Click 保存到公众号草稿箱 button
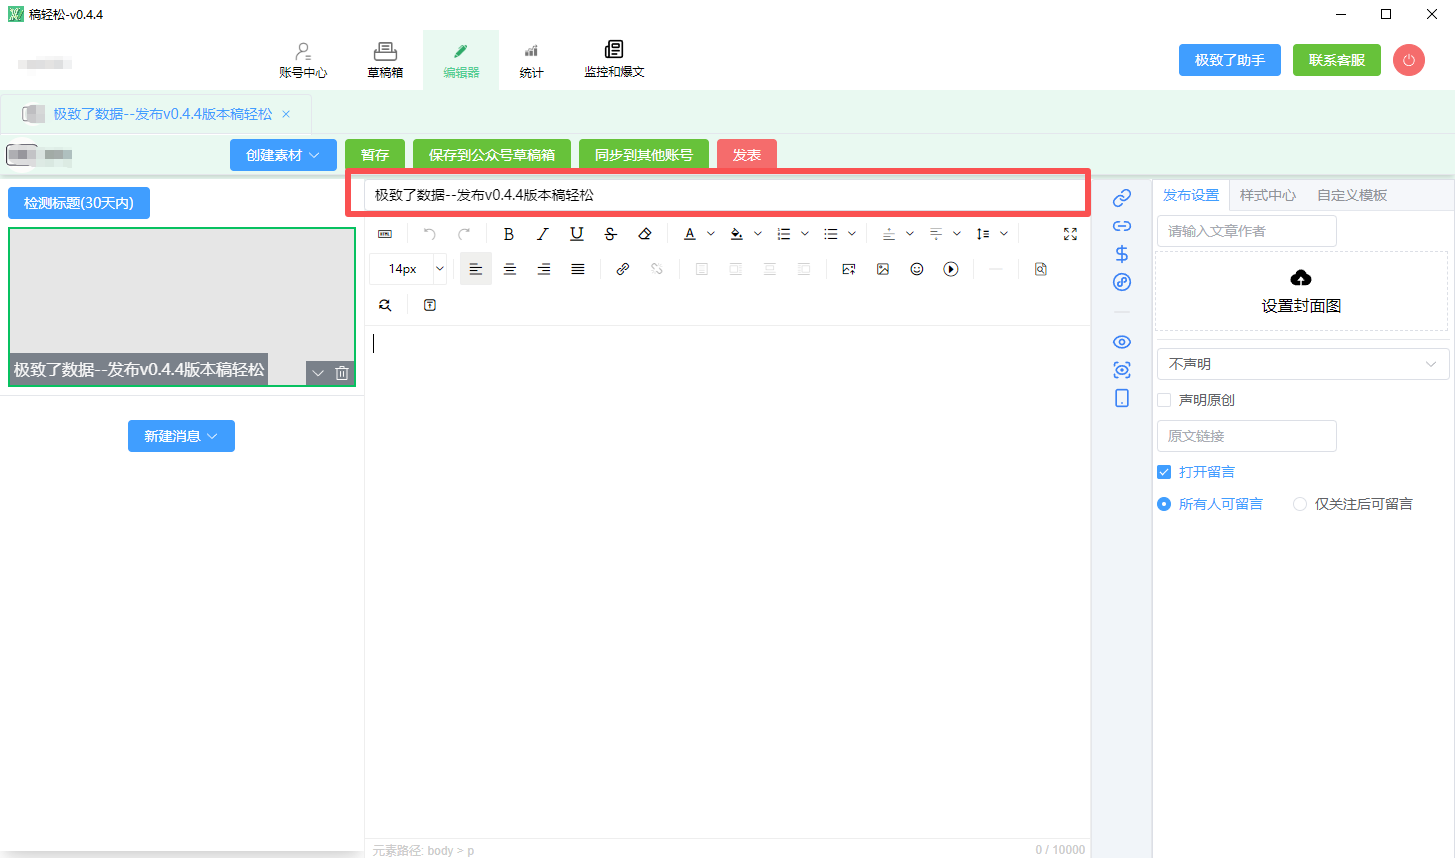Image resolution: width=1455 pixels, height=858 pixels. click(491, 155)
